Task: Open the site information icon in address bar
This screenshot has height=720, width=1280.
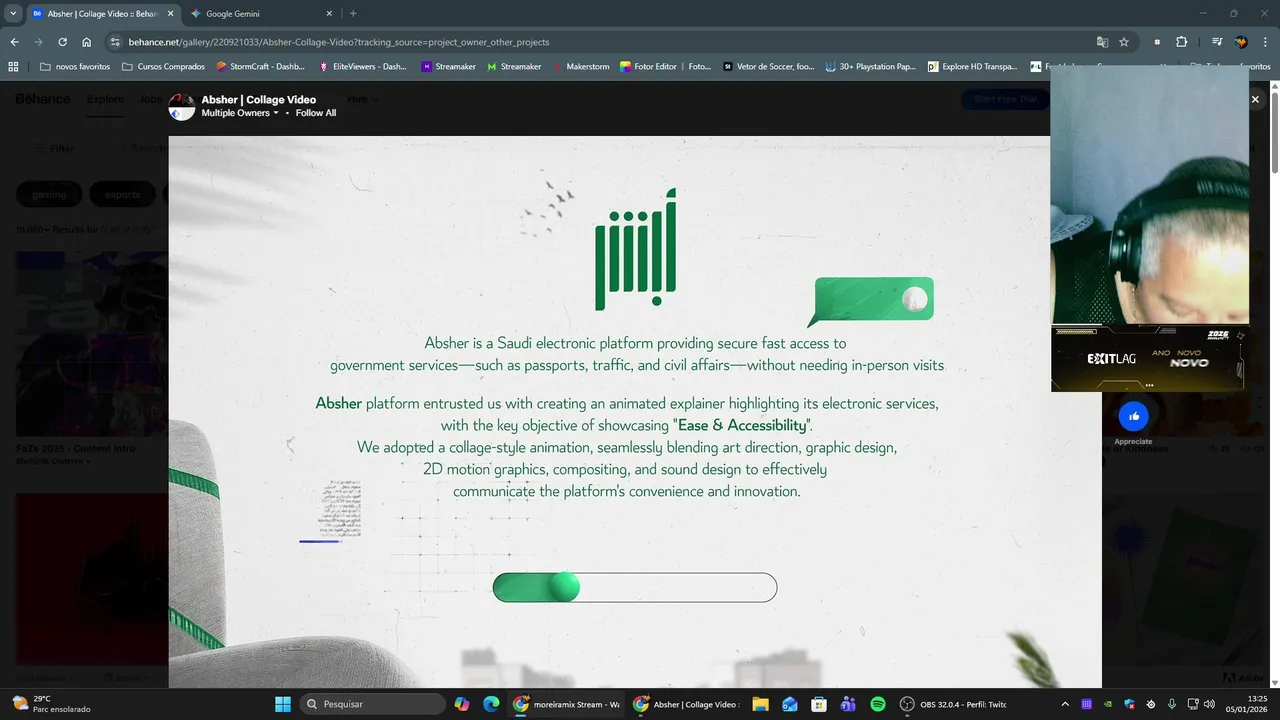Action: [x=115, y=42]
